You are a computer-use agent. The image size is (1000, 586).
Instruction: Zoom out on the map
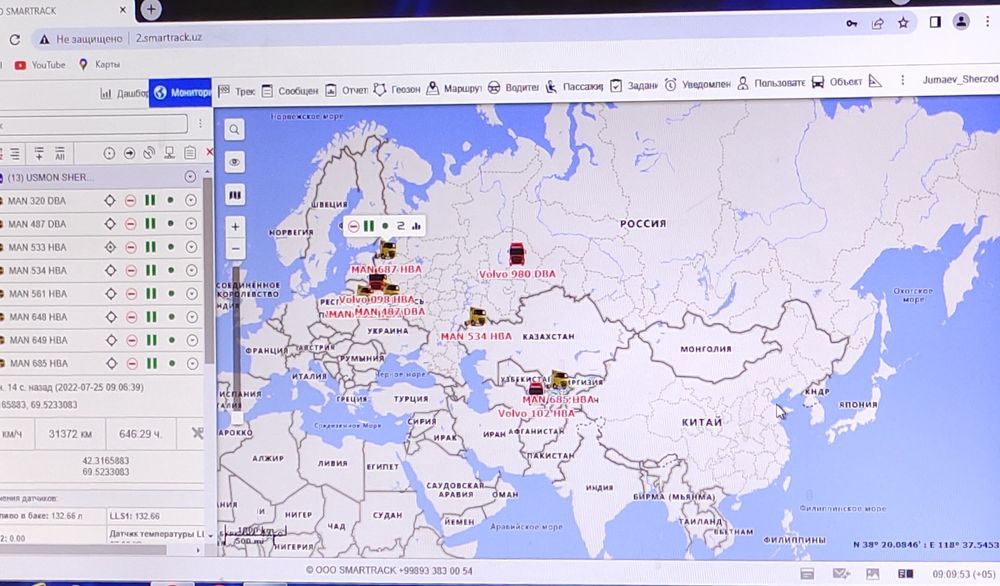tap(235, 249)
